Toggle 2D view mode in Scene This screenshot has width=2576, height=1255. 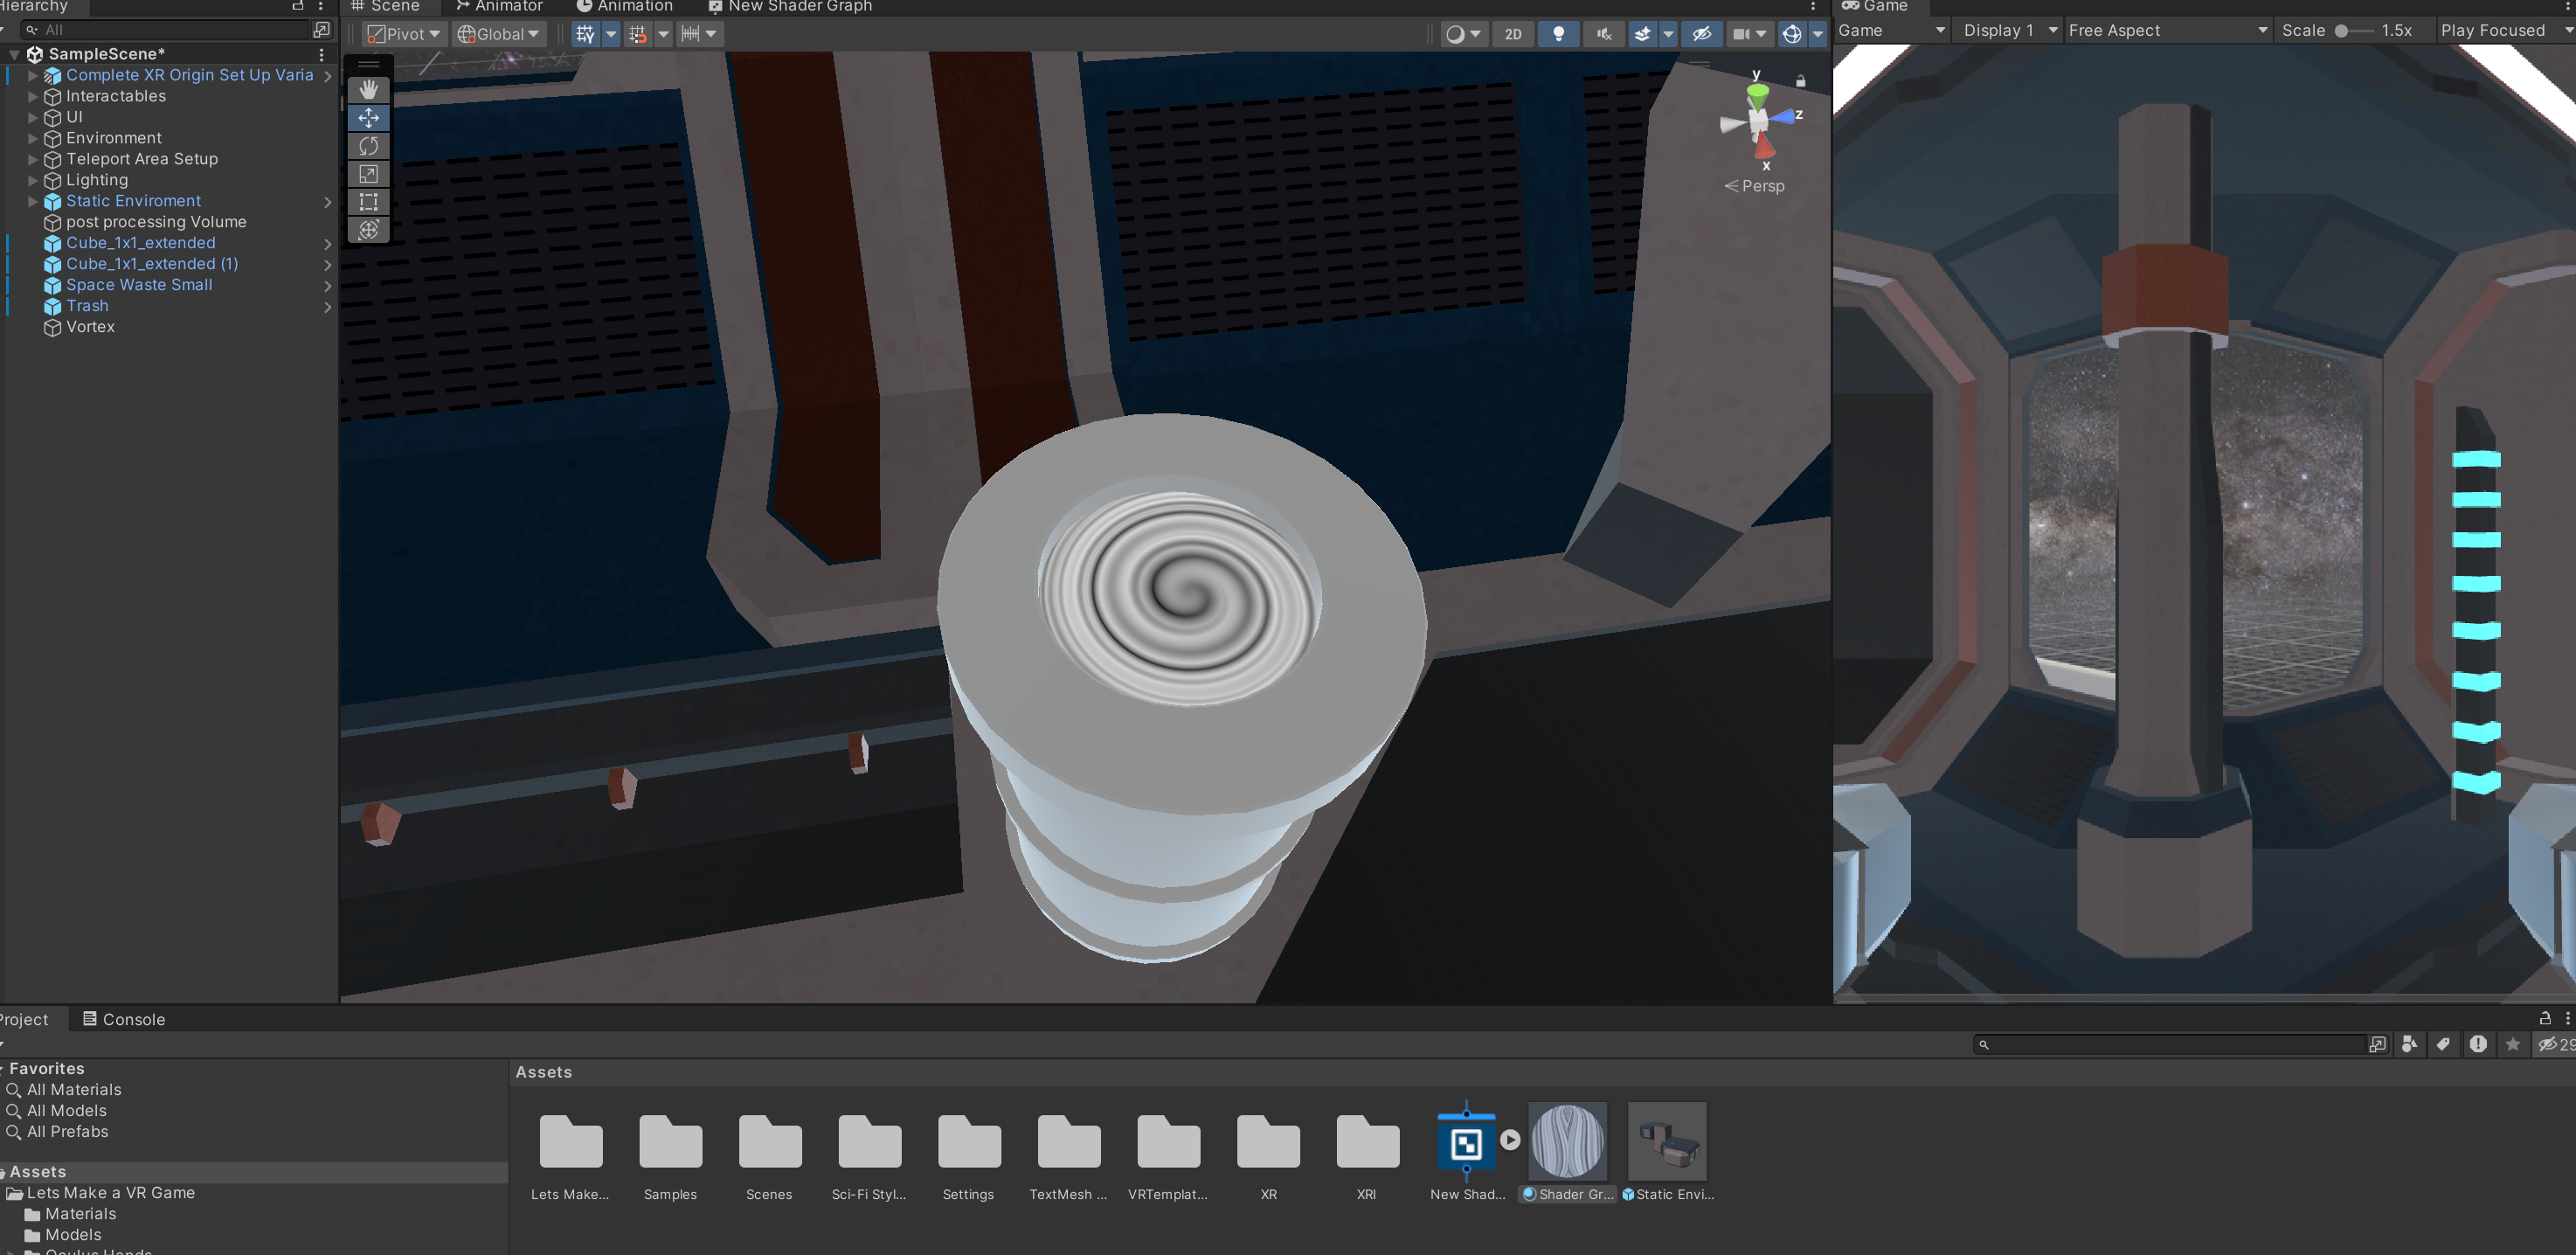[1512, 34]
